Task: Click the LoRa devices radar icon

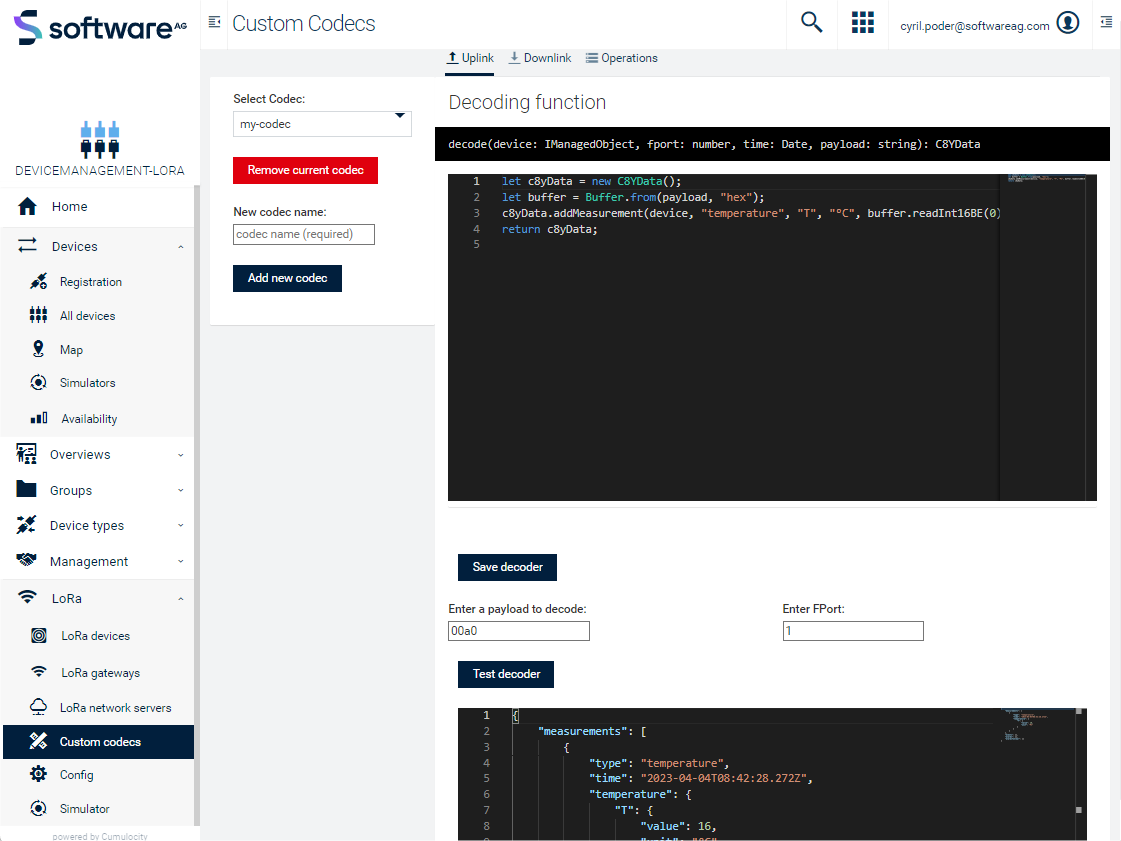Action: [x=39, y=635]
